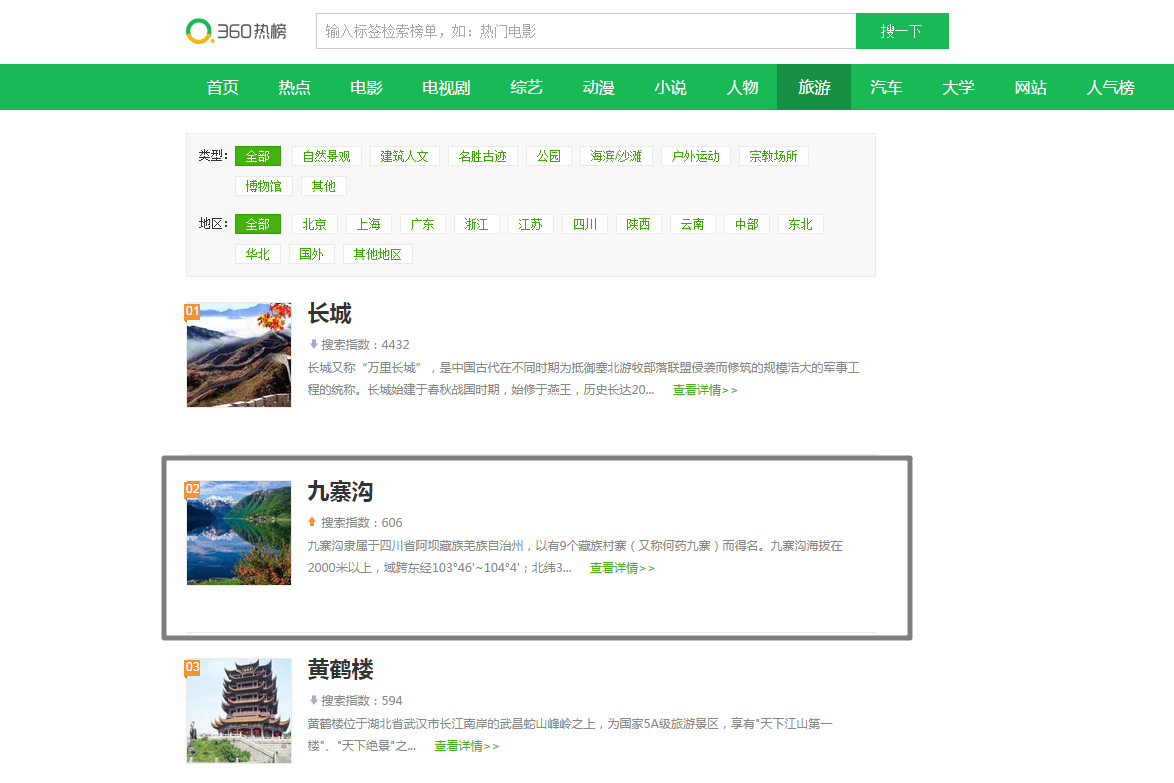The image size is (1174, 783).
Task: Filter region by 四川
Action: click(x=585, y=224)
